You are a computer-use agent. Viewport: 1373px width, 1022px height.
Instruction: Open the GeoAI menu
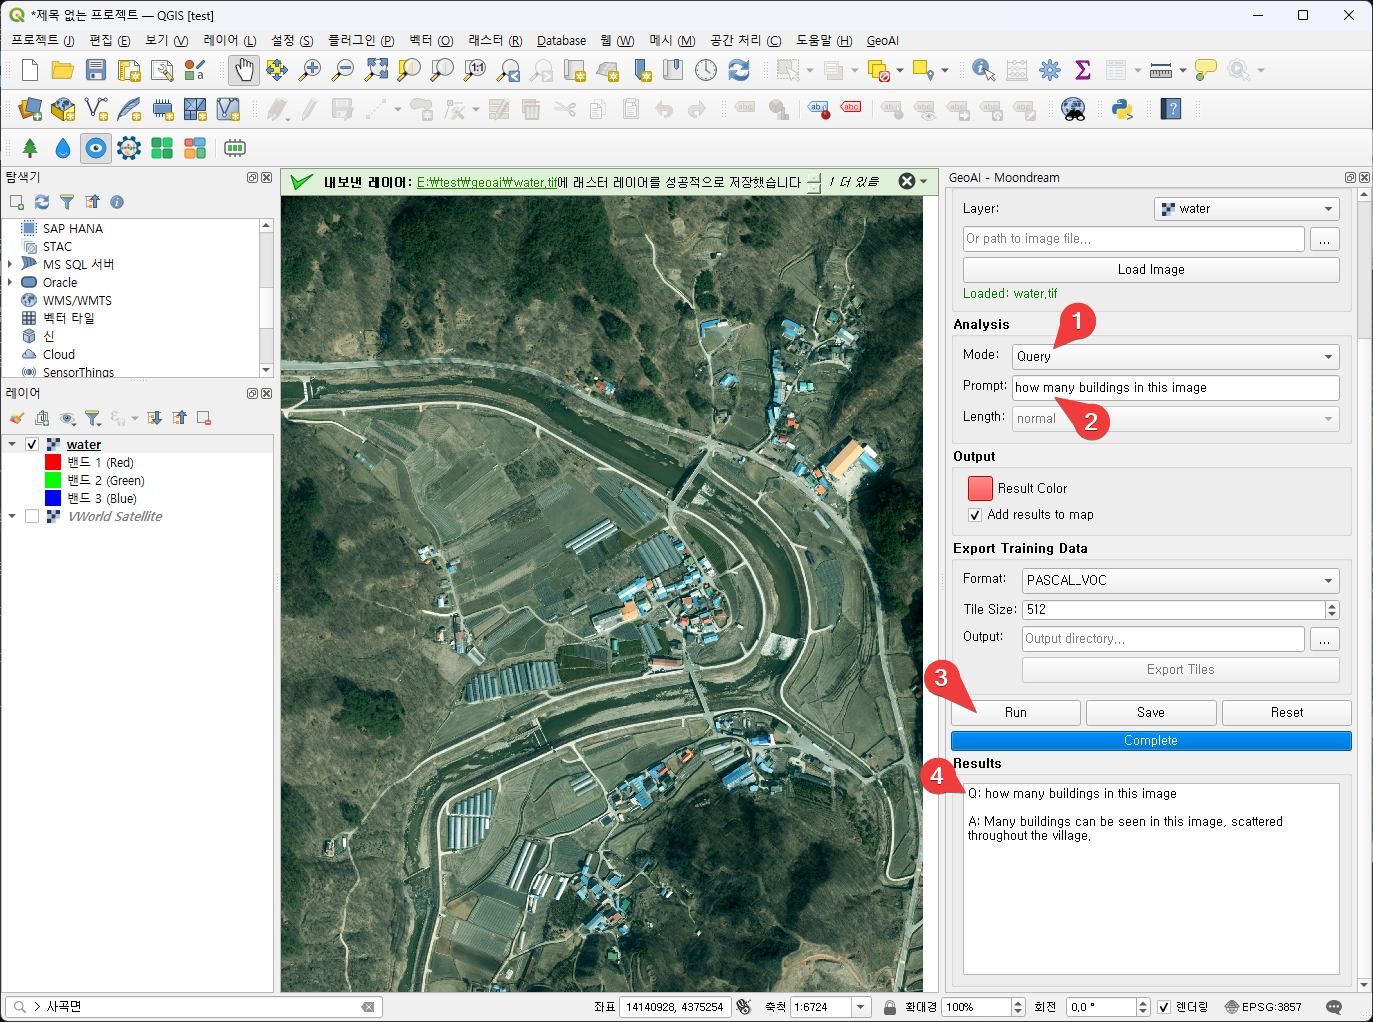pos(882,41)
